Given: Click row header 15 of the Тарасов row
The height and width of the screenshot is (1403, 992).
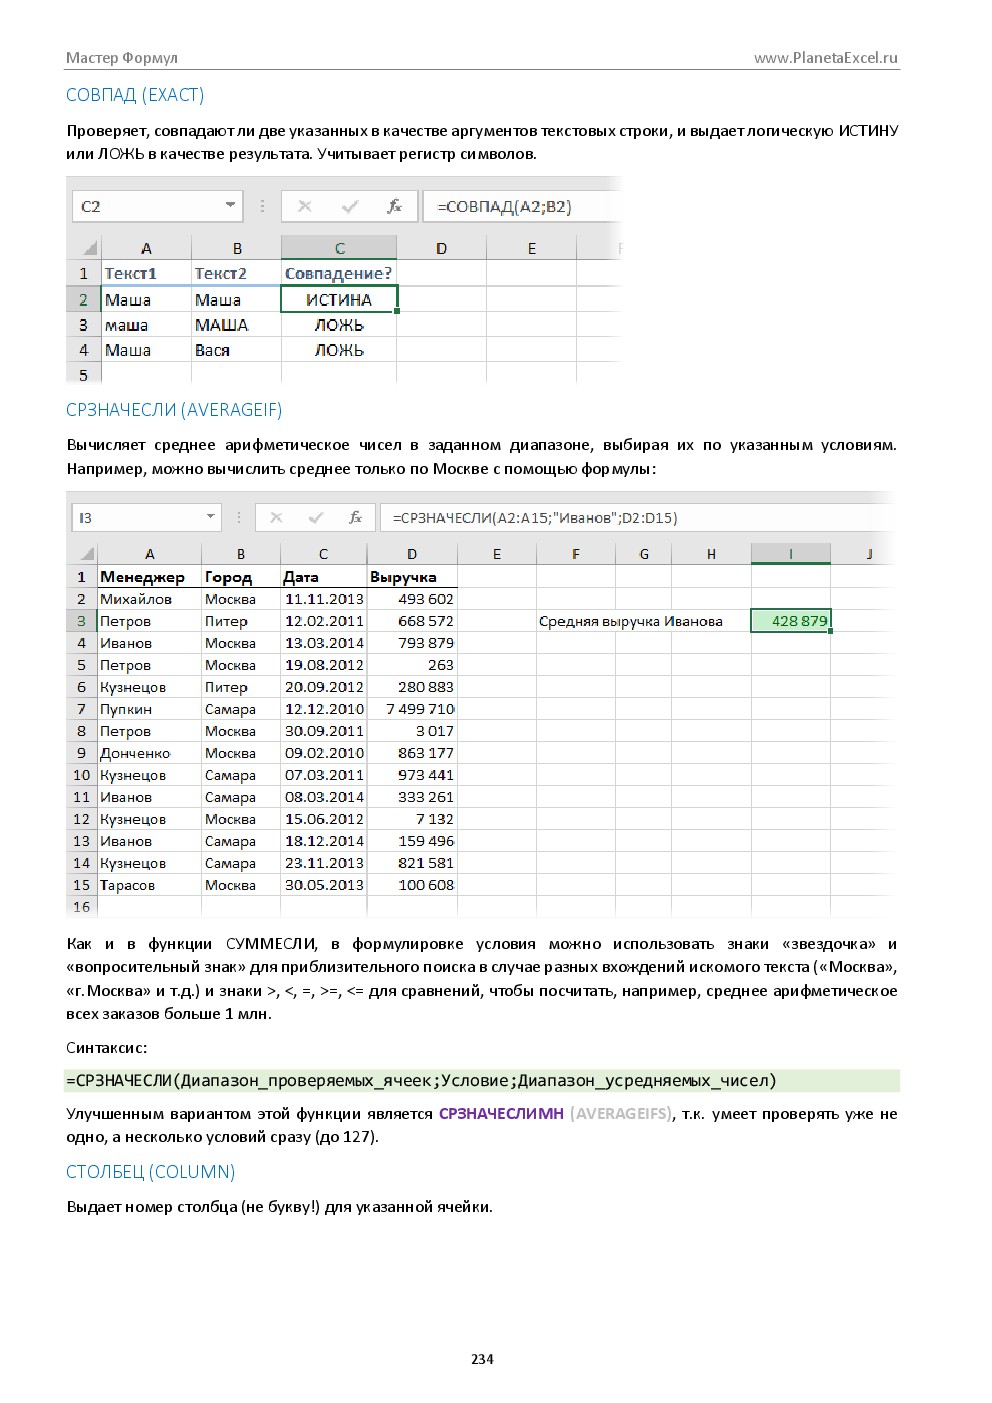Looking at the screenshot, I should (81, 885).
